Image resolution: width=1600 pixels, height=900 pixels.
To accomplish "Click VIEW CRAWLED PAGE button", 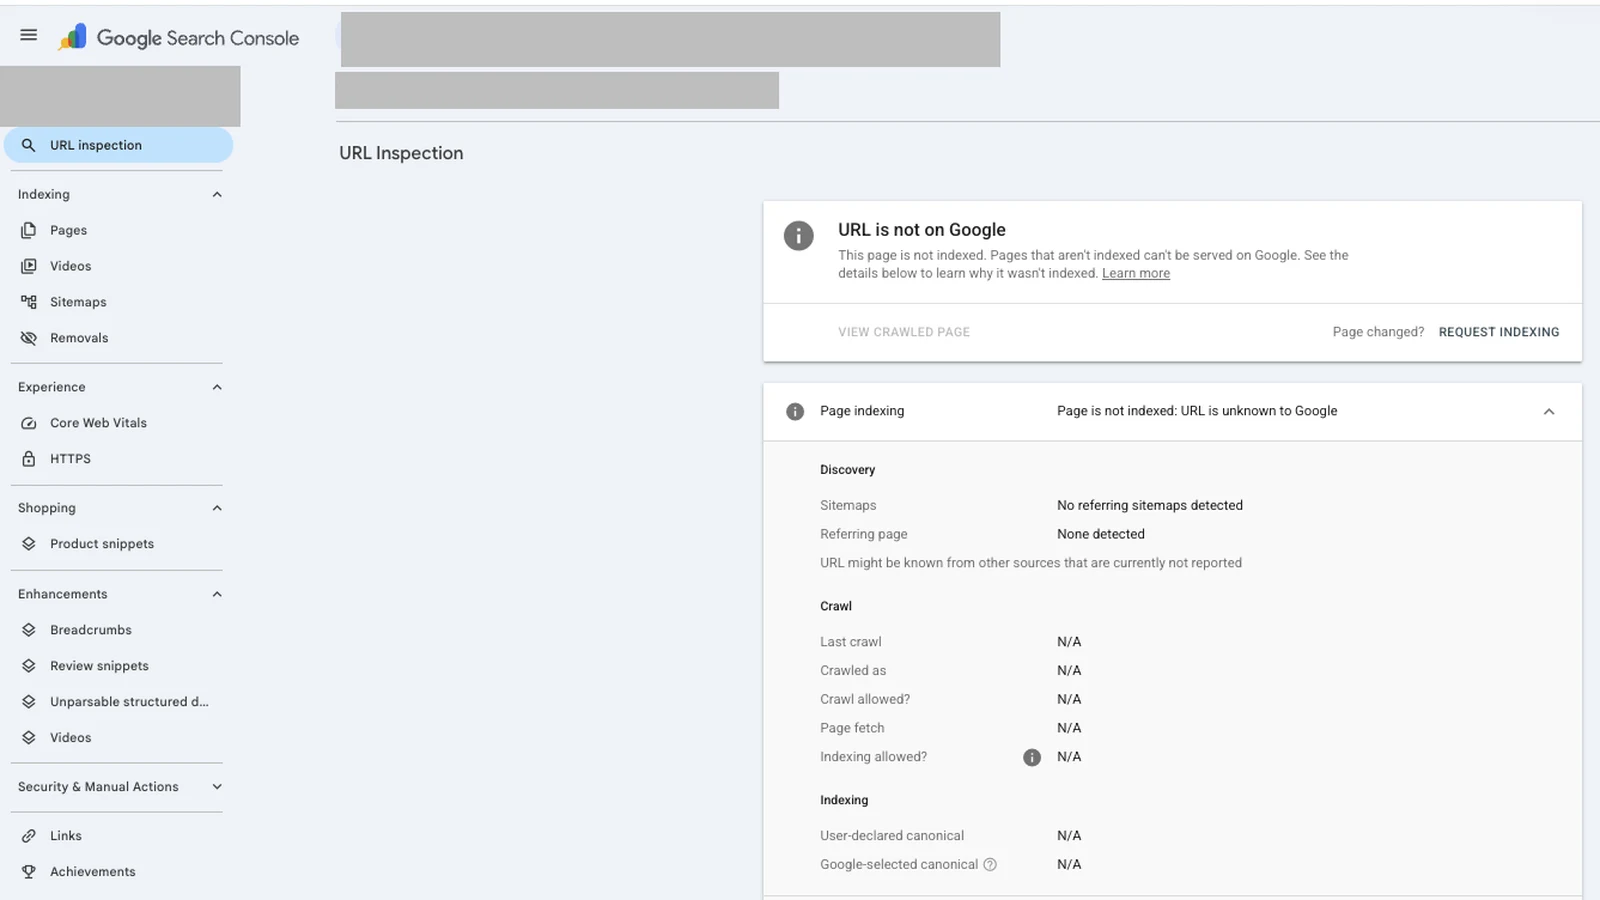I will tap(904, 332).
